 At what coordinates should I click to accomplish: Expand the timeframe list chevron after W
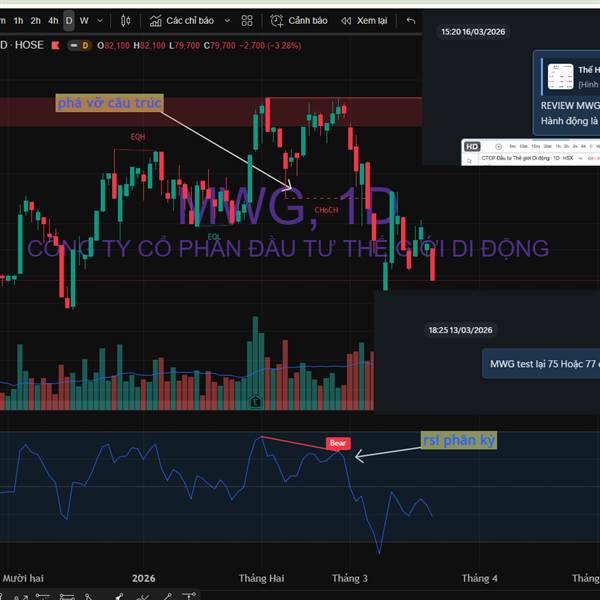(100, 21)
